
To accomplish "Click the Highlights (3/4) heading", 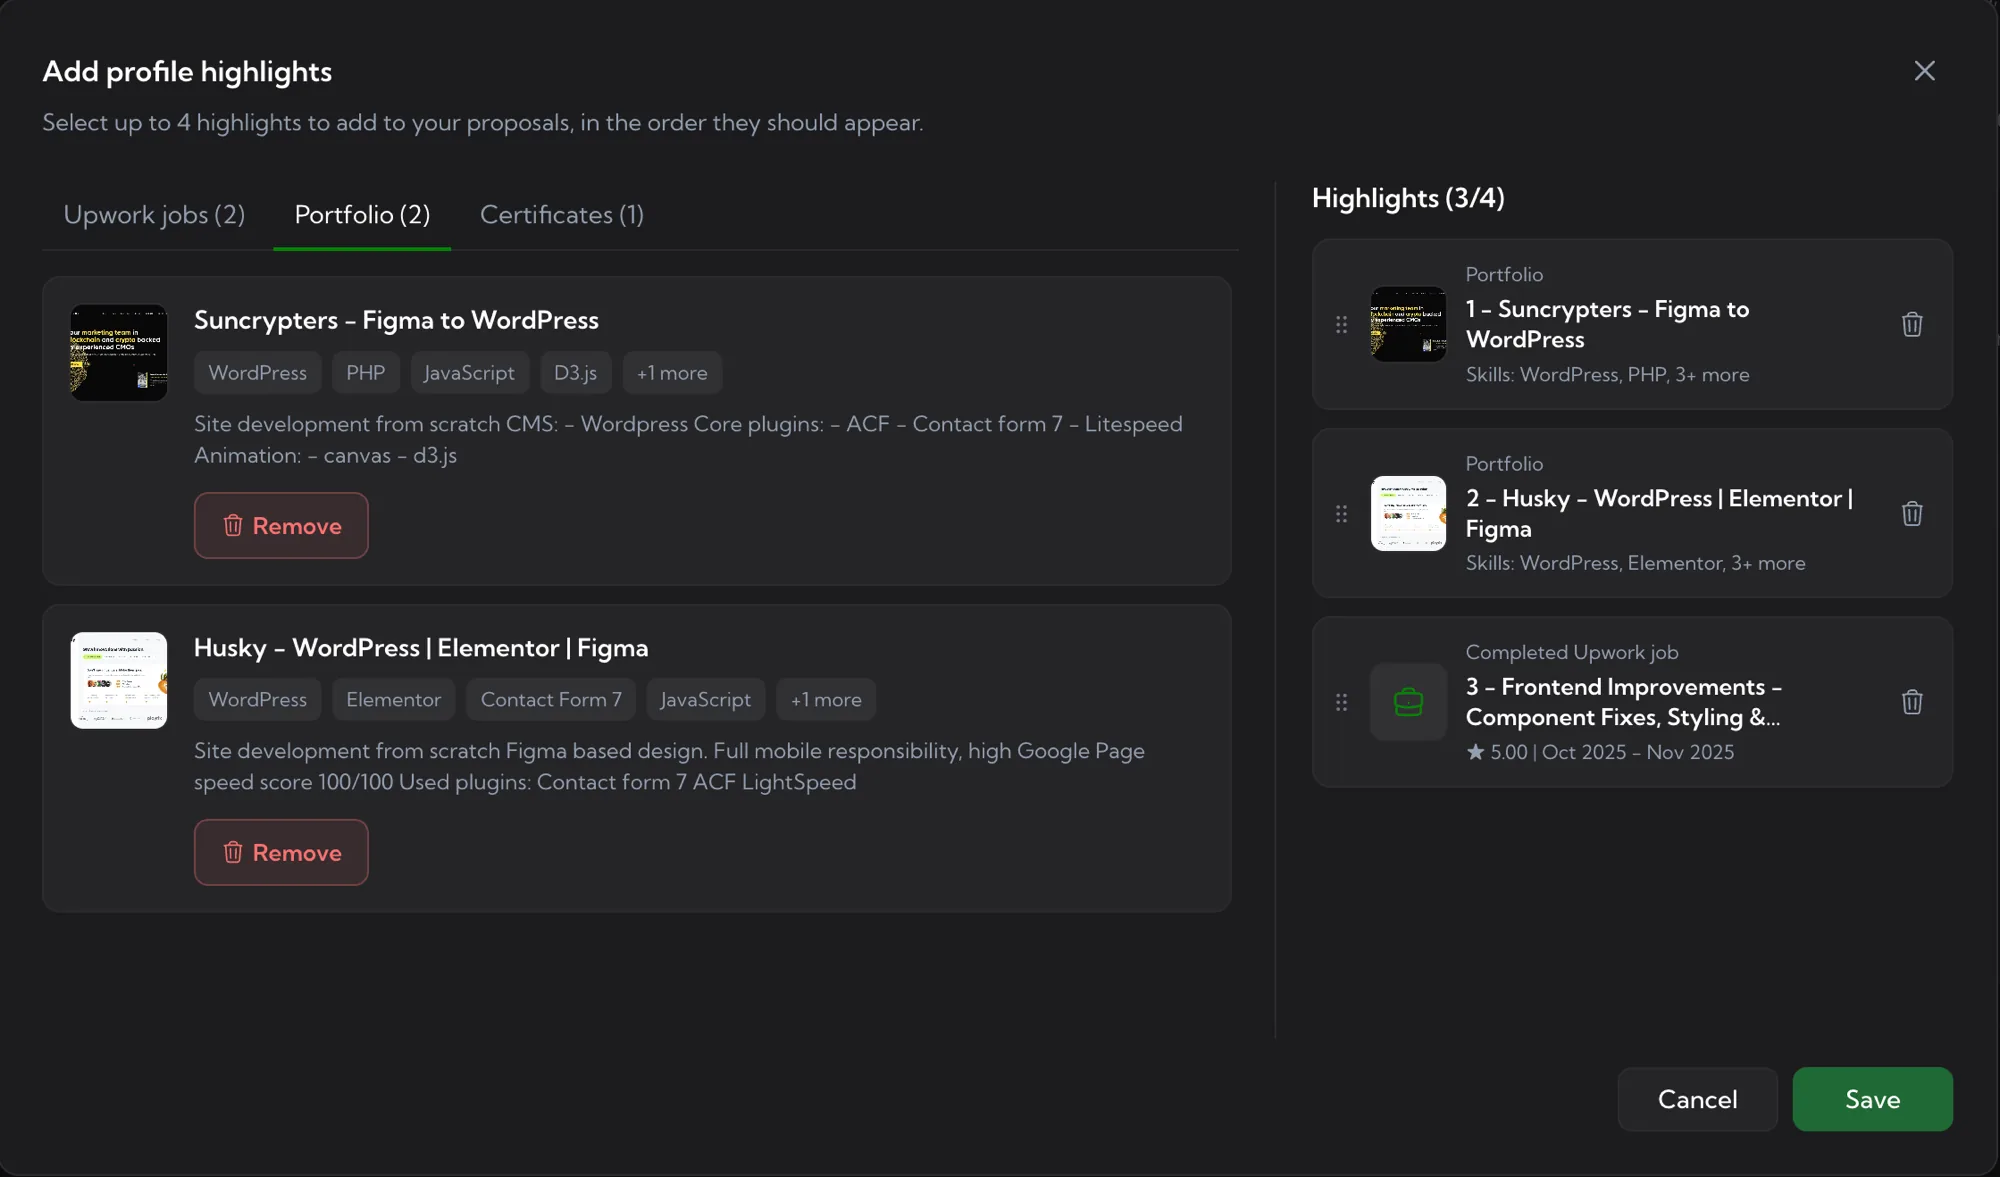I will (x=1408, y=198).
